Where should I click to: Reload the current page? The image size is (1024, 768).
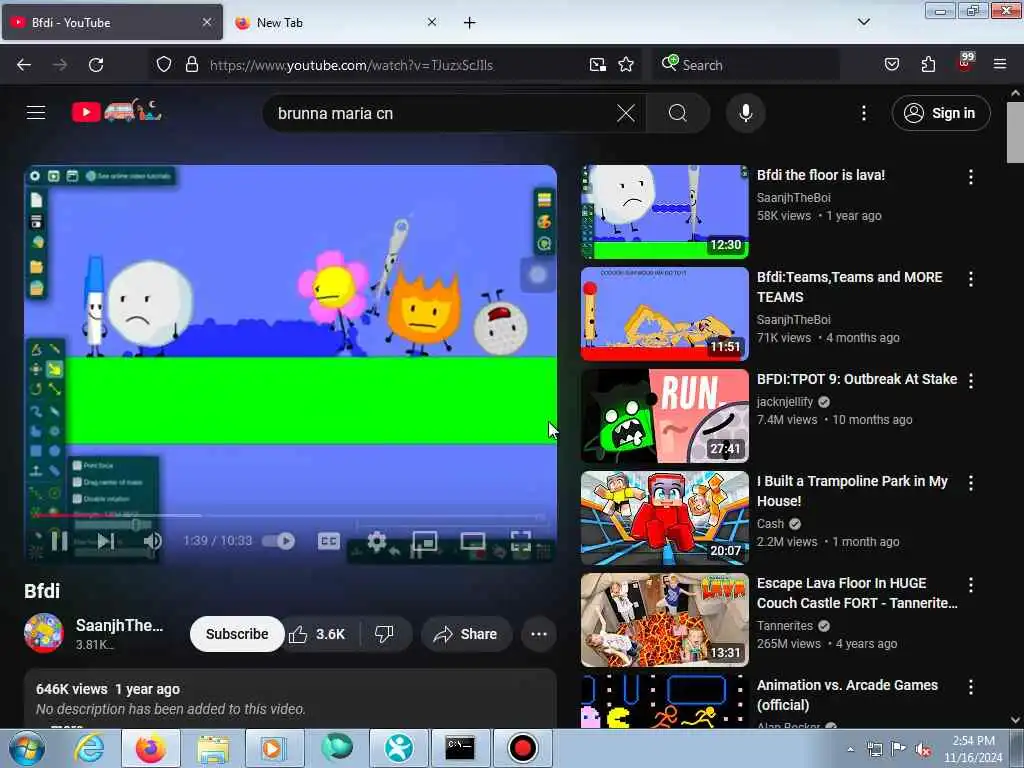pos(96,65)
